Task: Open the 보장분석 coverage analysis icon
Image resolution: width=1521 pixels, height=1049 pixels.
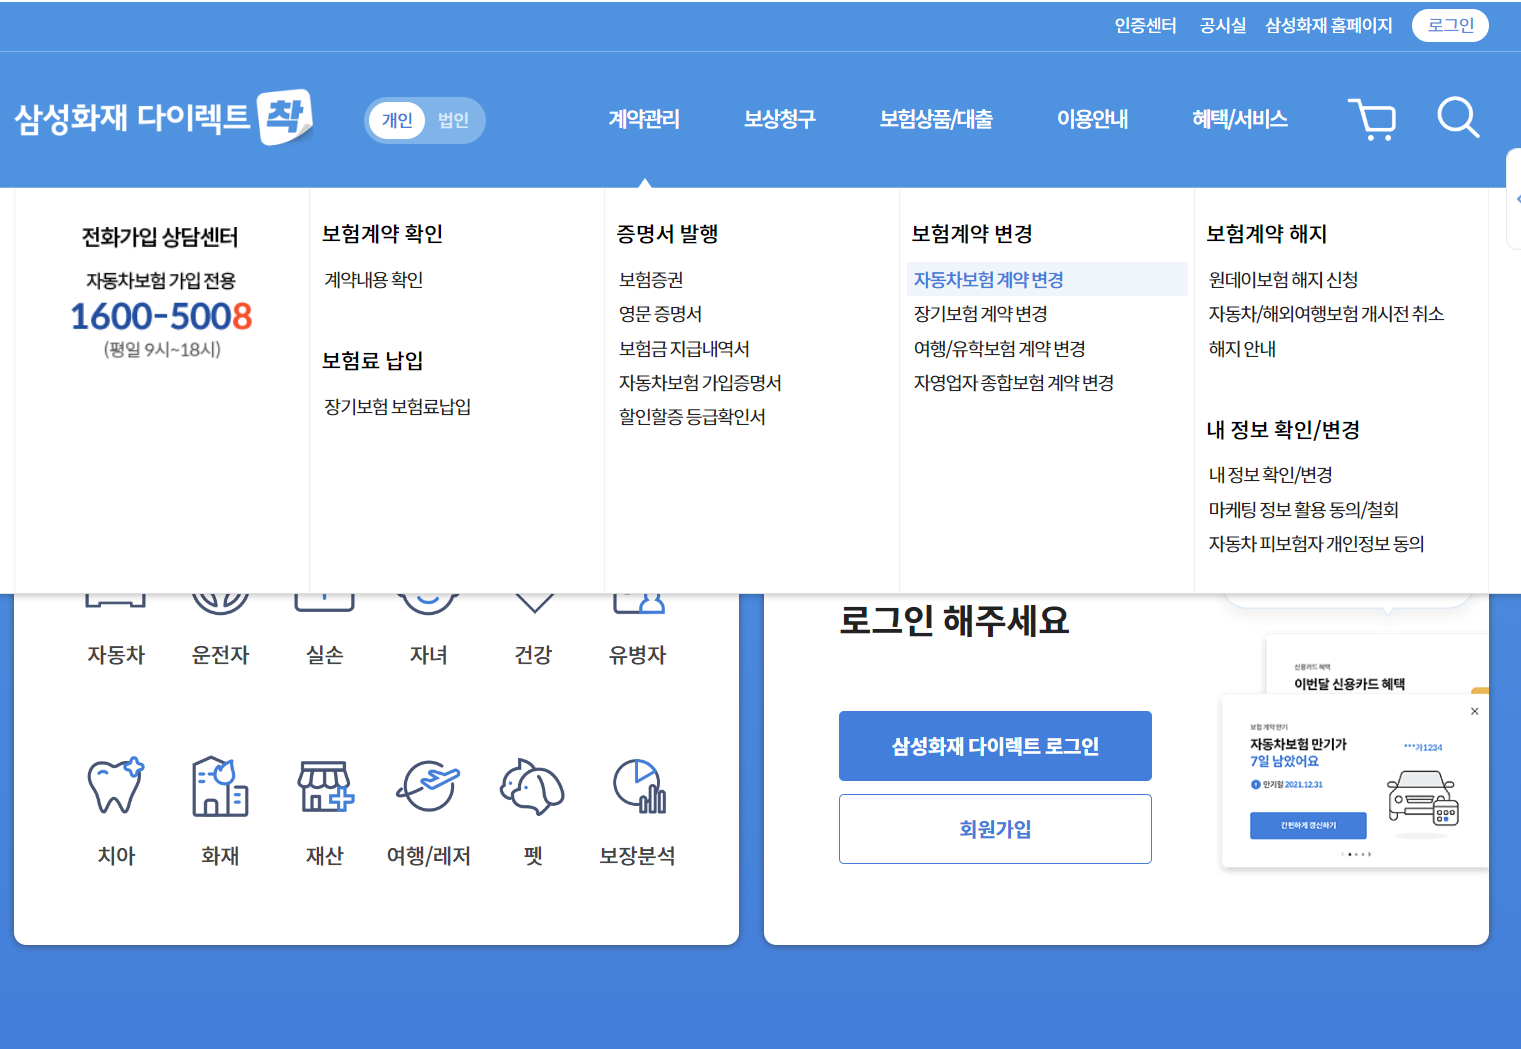Action: pos(638,786)
